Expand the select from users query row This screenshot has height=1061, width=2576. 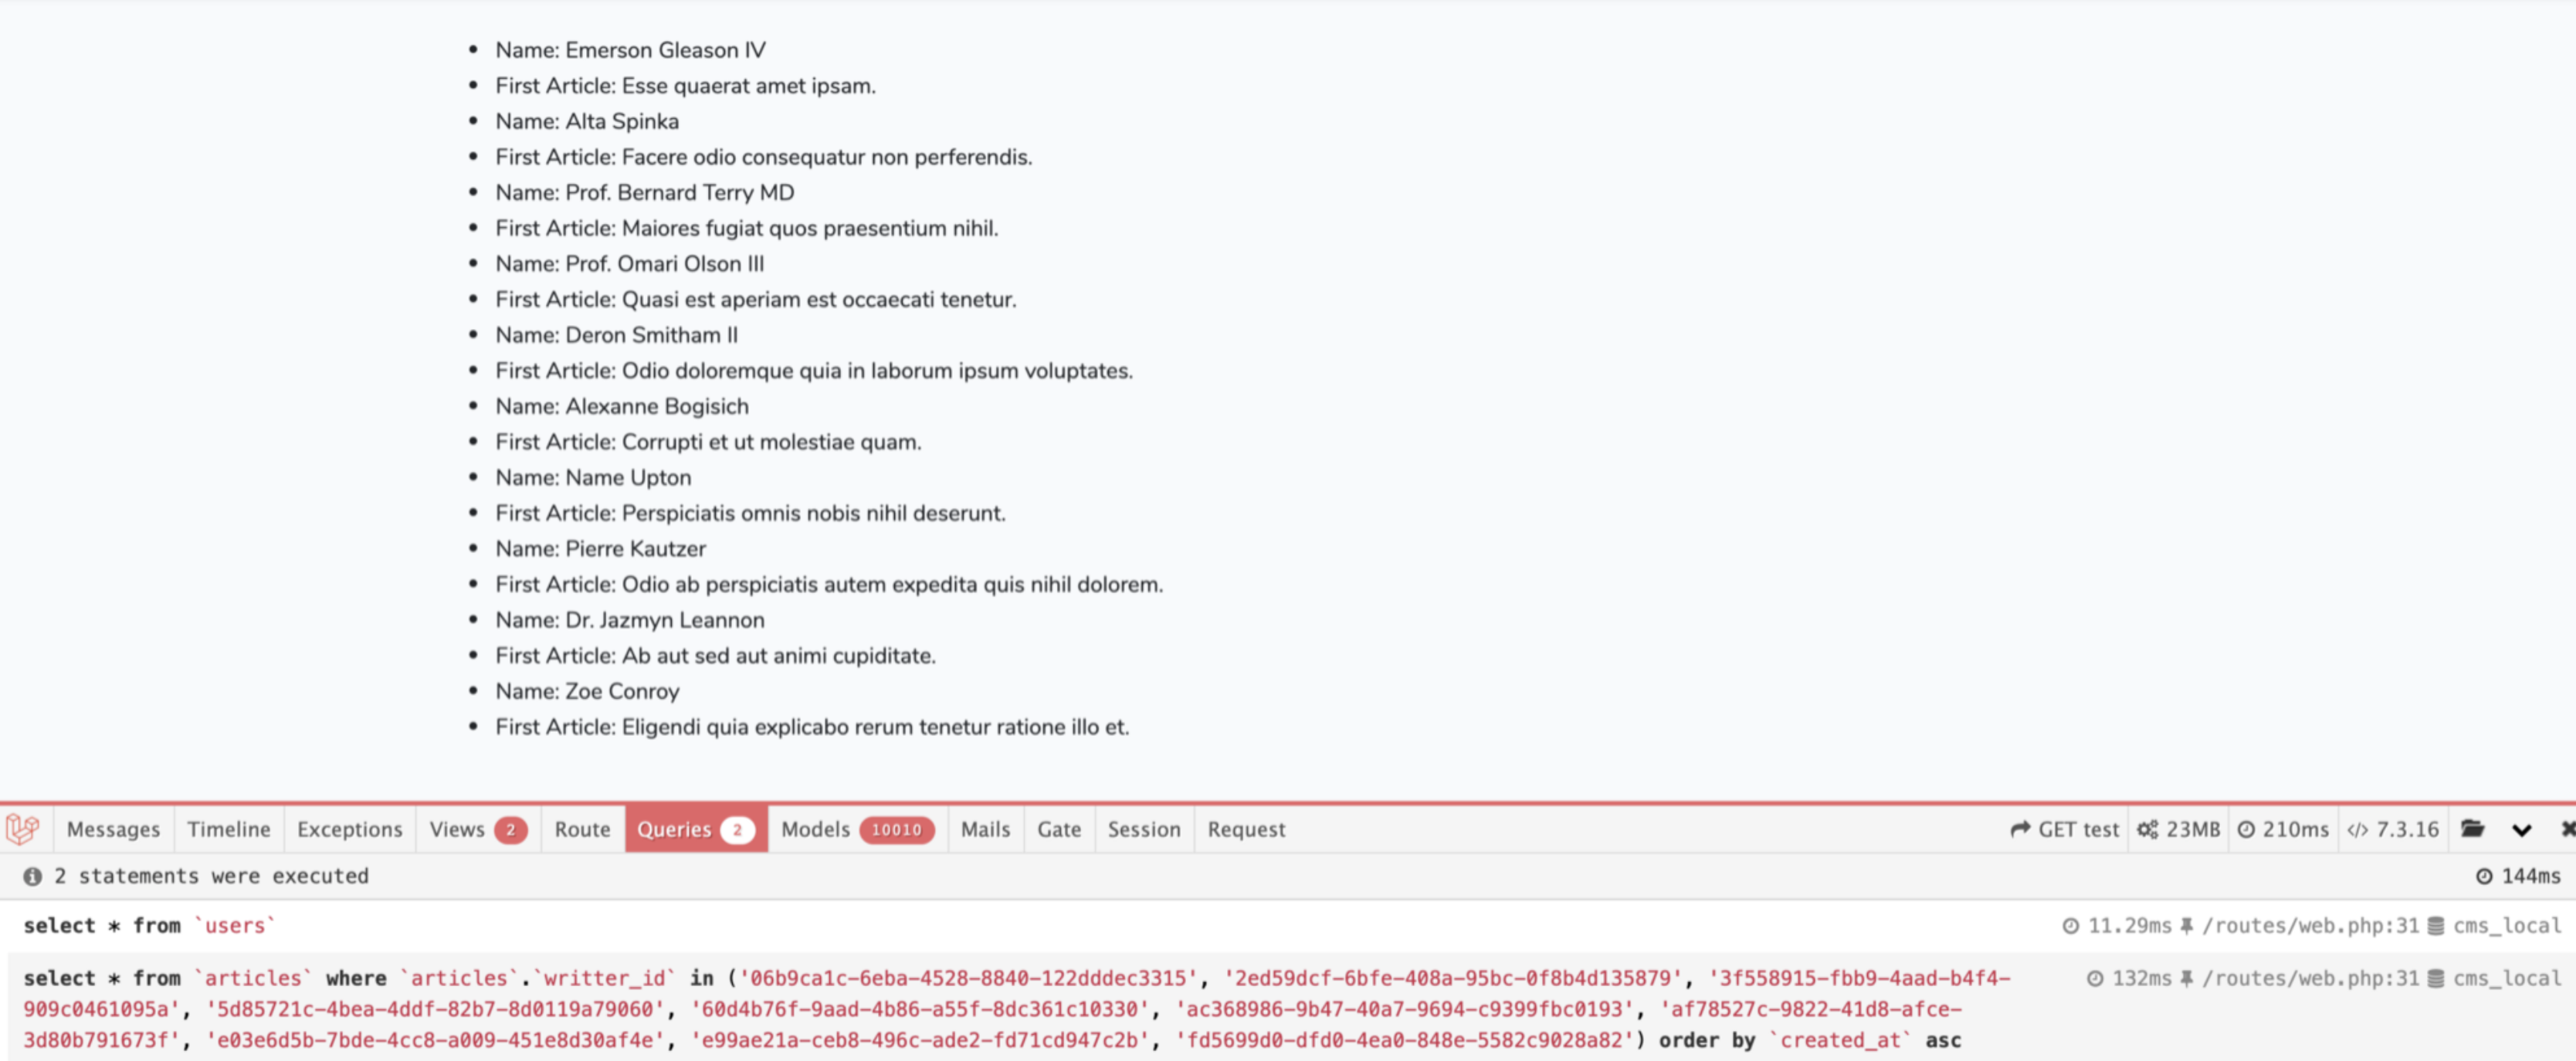[149, 926]
